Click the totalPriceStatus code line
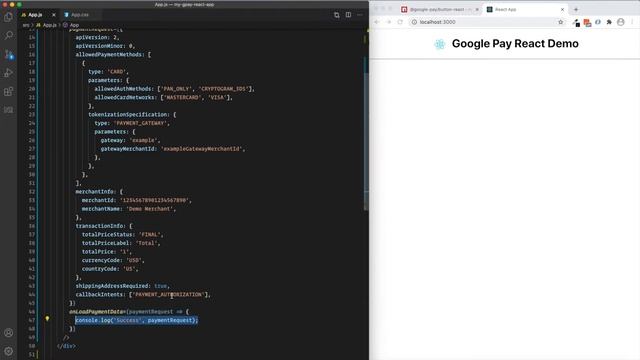This screenshot has width=640, height=360. 122,235
